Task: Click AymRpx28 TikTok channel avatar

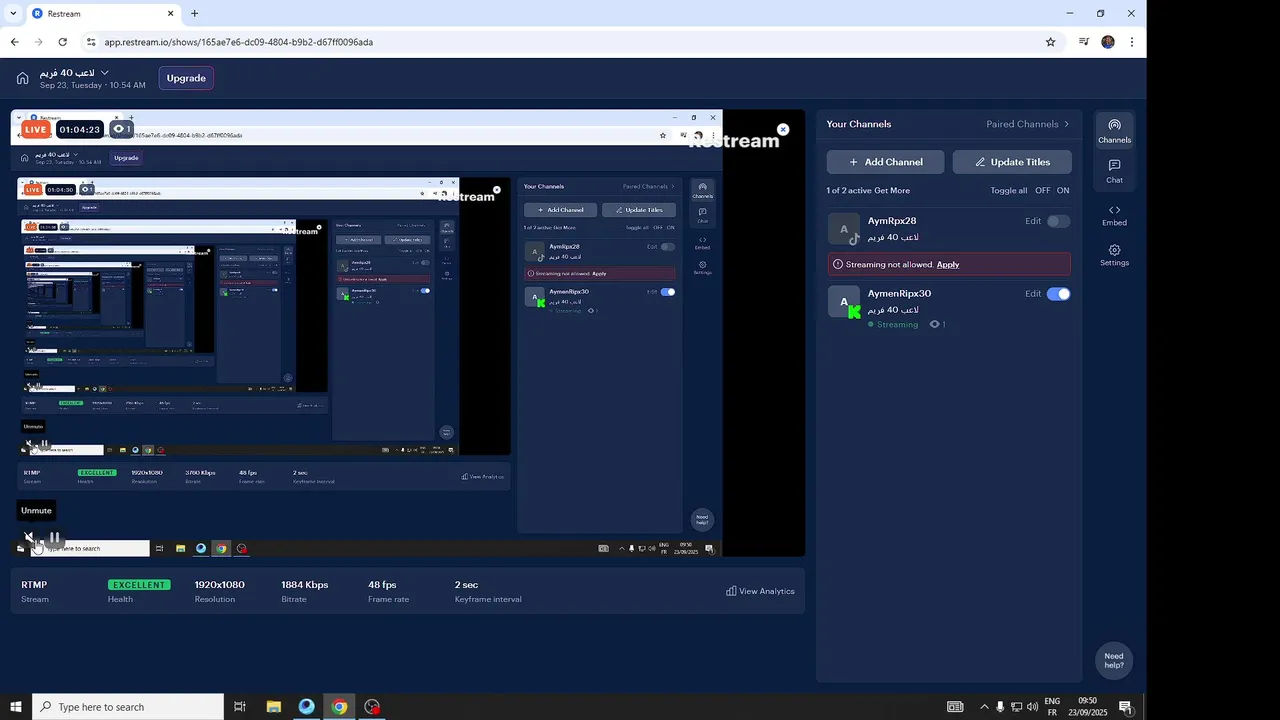Action: pos(844,229)
